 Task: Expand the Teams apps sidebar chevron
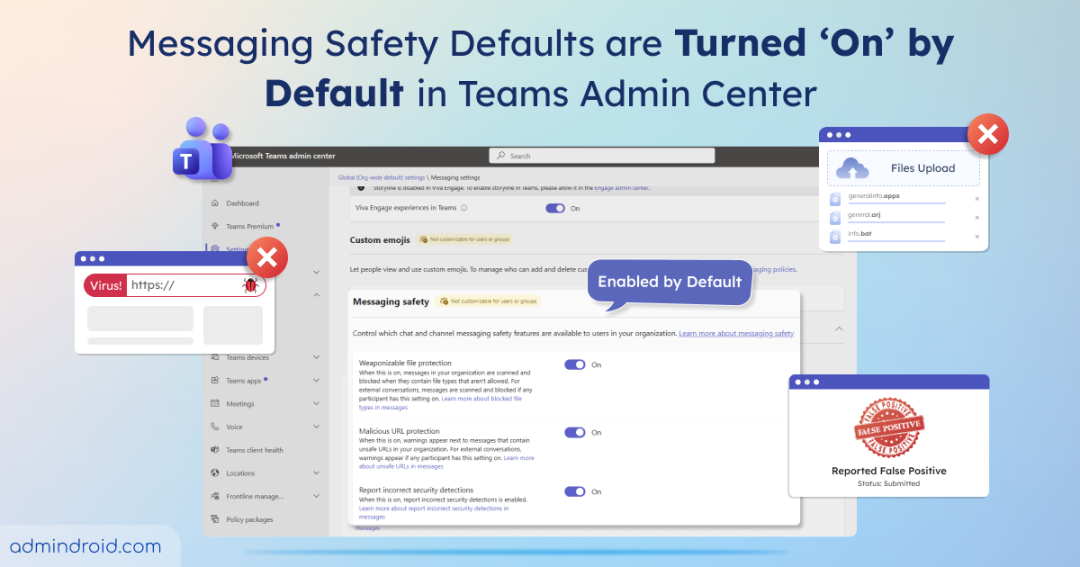coord(316,381)
